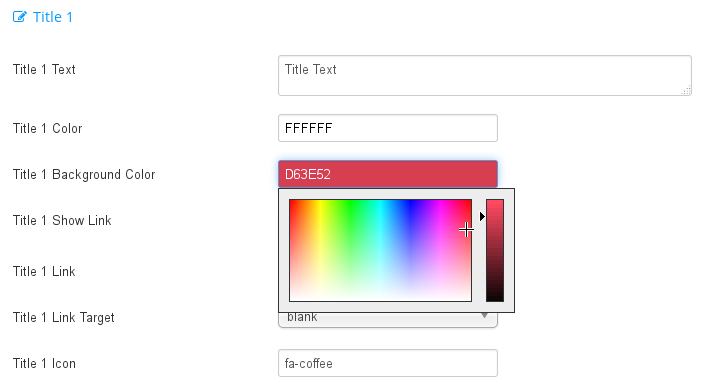Click the Title 1 section heading
The height and width of the screenshot is (391, 701).
point(52,17)
